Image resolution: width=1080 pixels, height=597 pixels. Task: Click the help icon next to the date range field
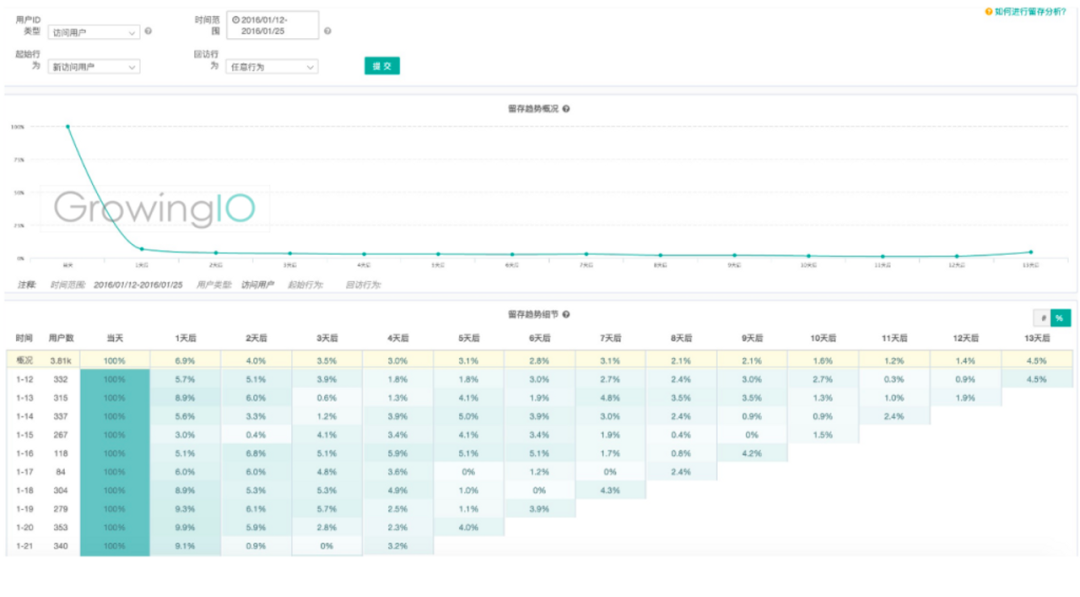[328, 31]
